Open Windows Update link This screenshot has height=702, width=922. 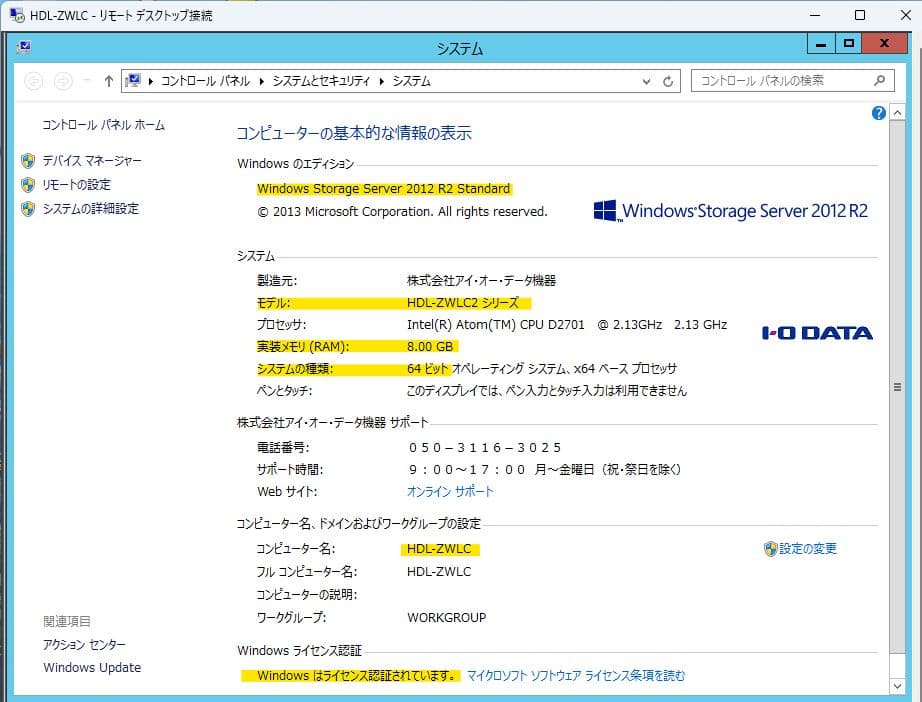92,667
